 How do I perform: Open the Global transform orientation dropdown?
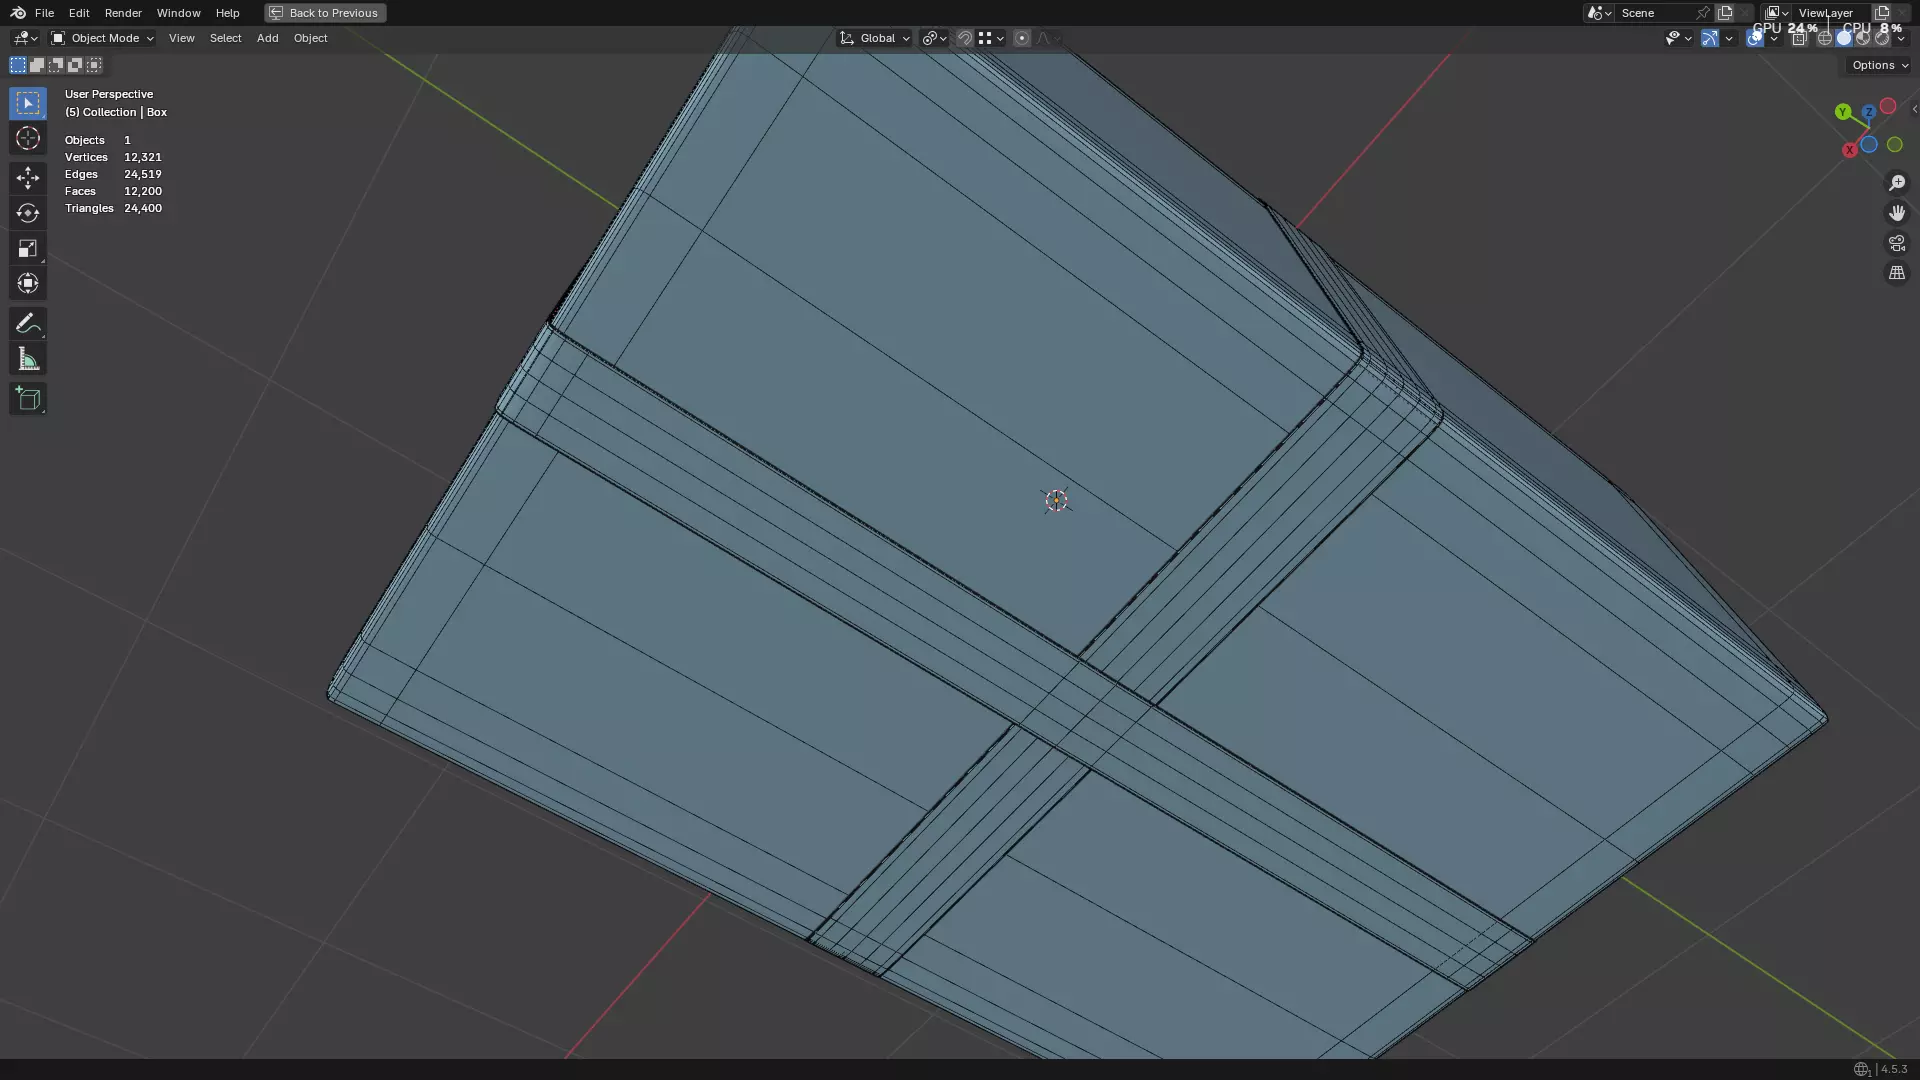pyautogui.click(x=875, y=38)
